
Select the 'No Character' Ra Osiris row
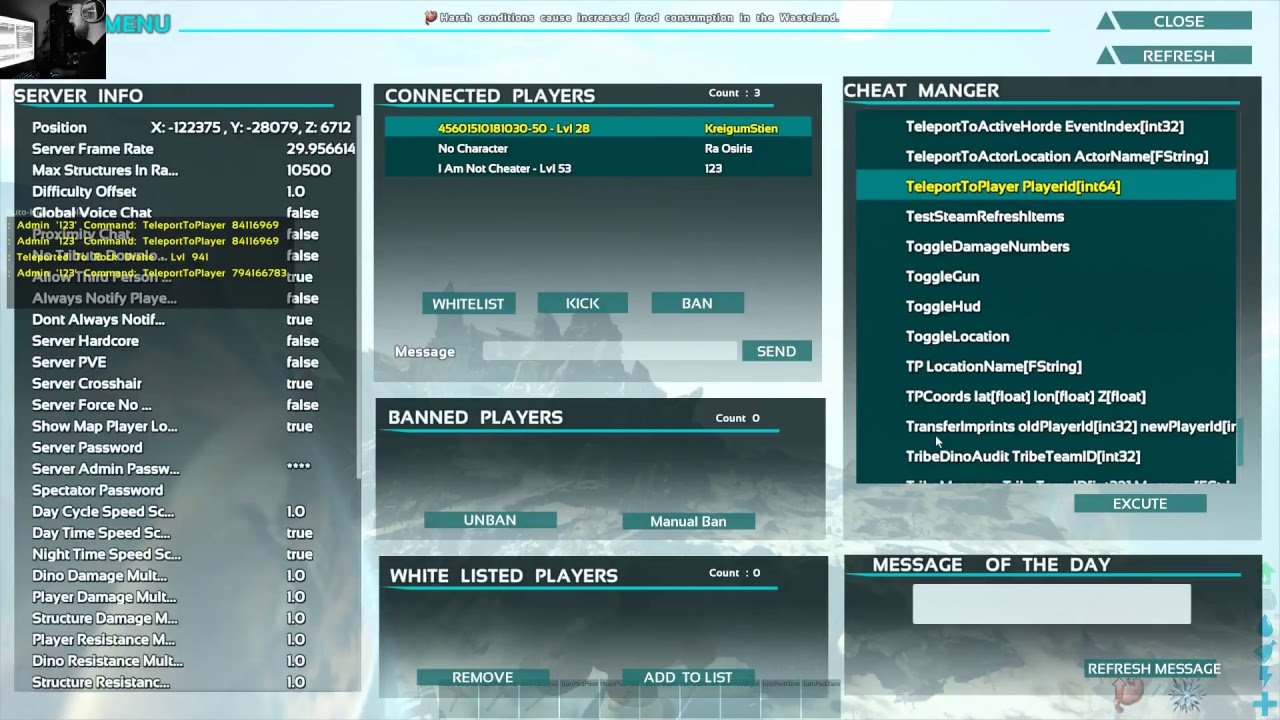(x=598, y=148)
